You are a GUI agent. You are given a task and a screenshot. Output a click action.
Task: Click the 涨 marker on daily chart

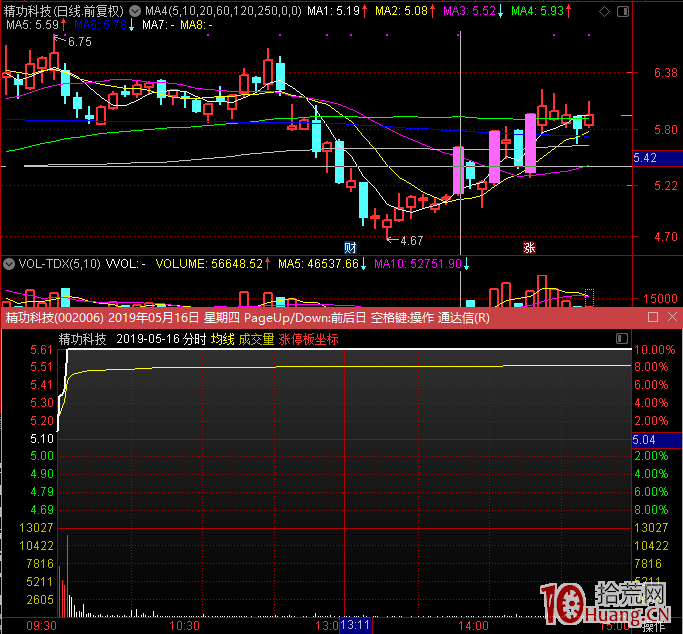(529, 248)
